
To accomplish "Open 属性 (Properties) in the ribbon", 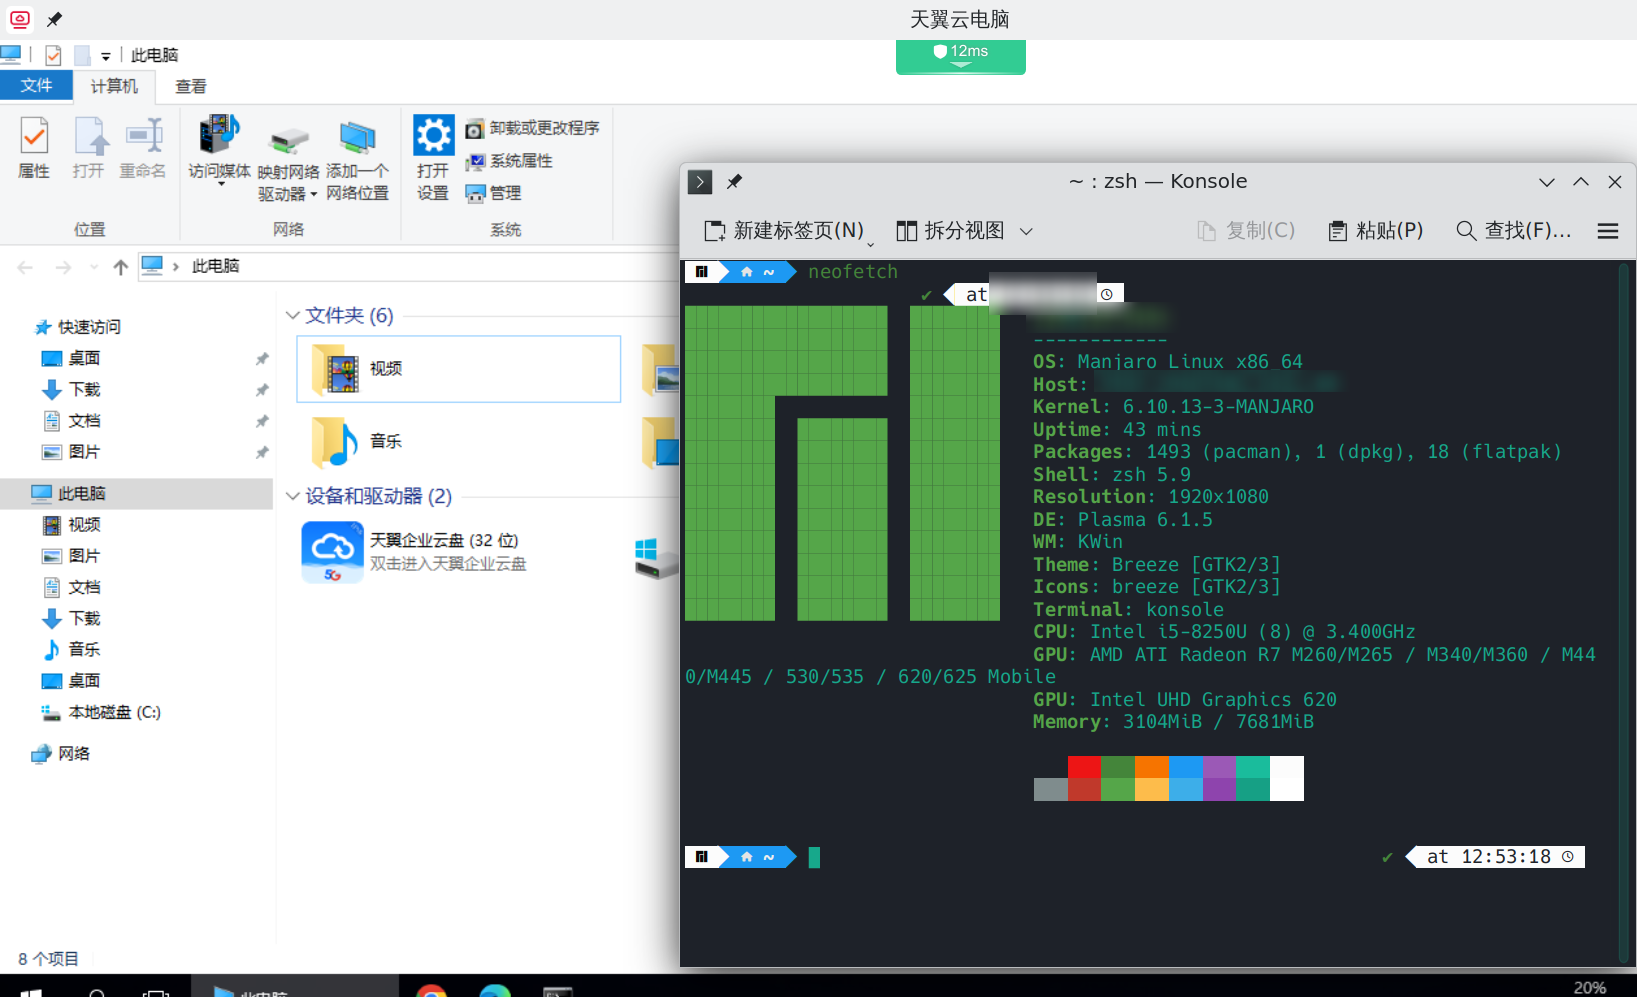I will pyautogui.click(x=33, y=148).
